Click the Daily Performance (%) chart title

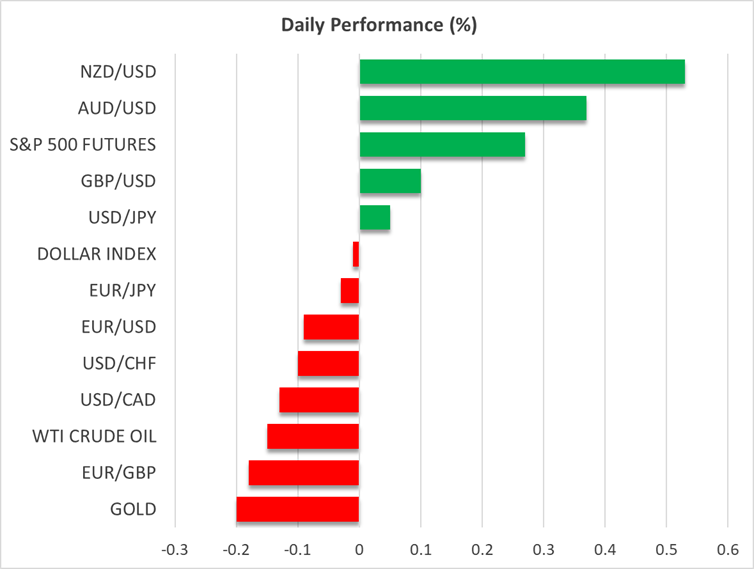(x=377, y=26)
